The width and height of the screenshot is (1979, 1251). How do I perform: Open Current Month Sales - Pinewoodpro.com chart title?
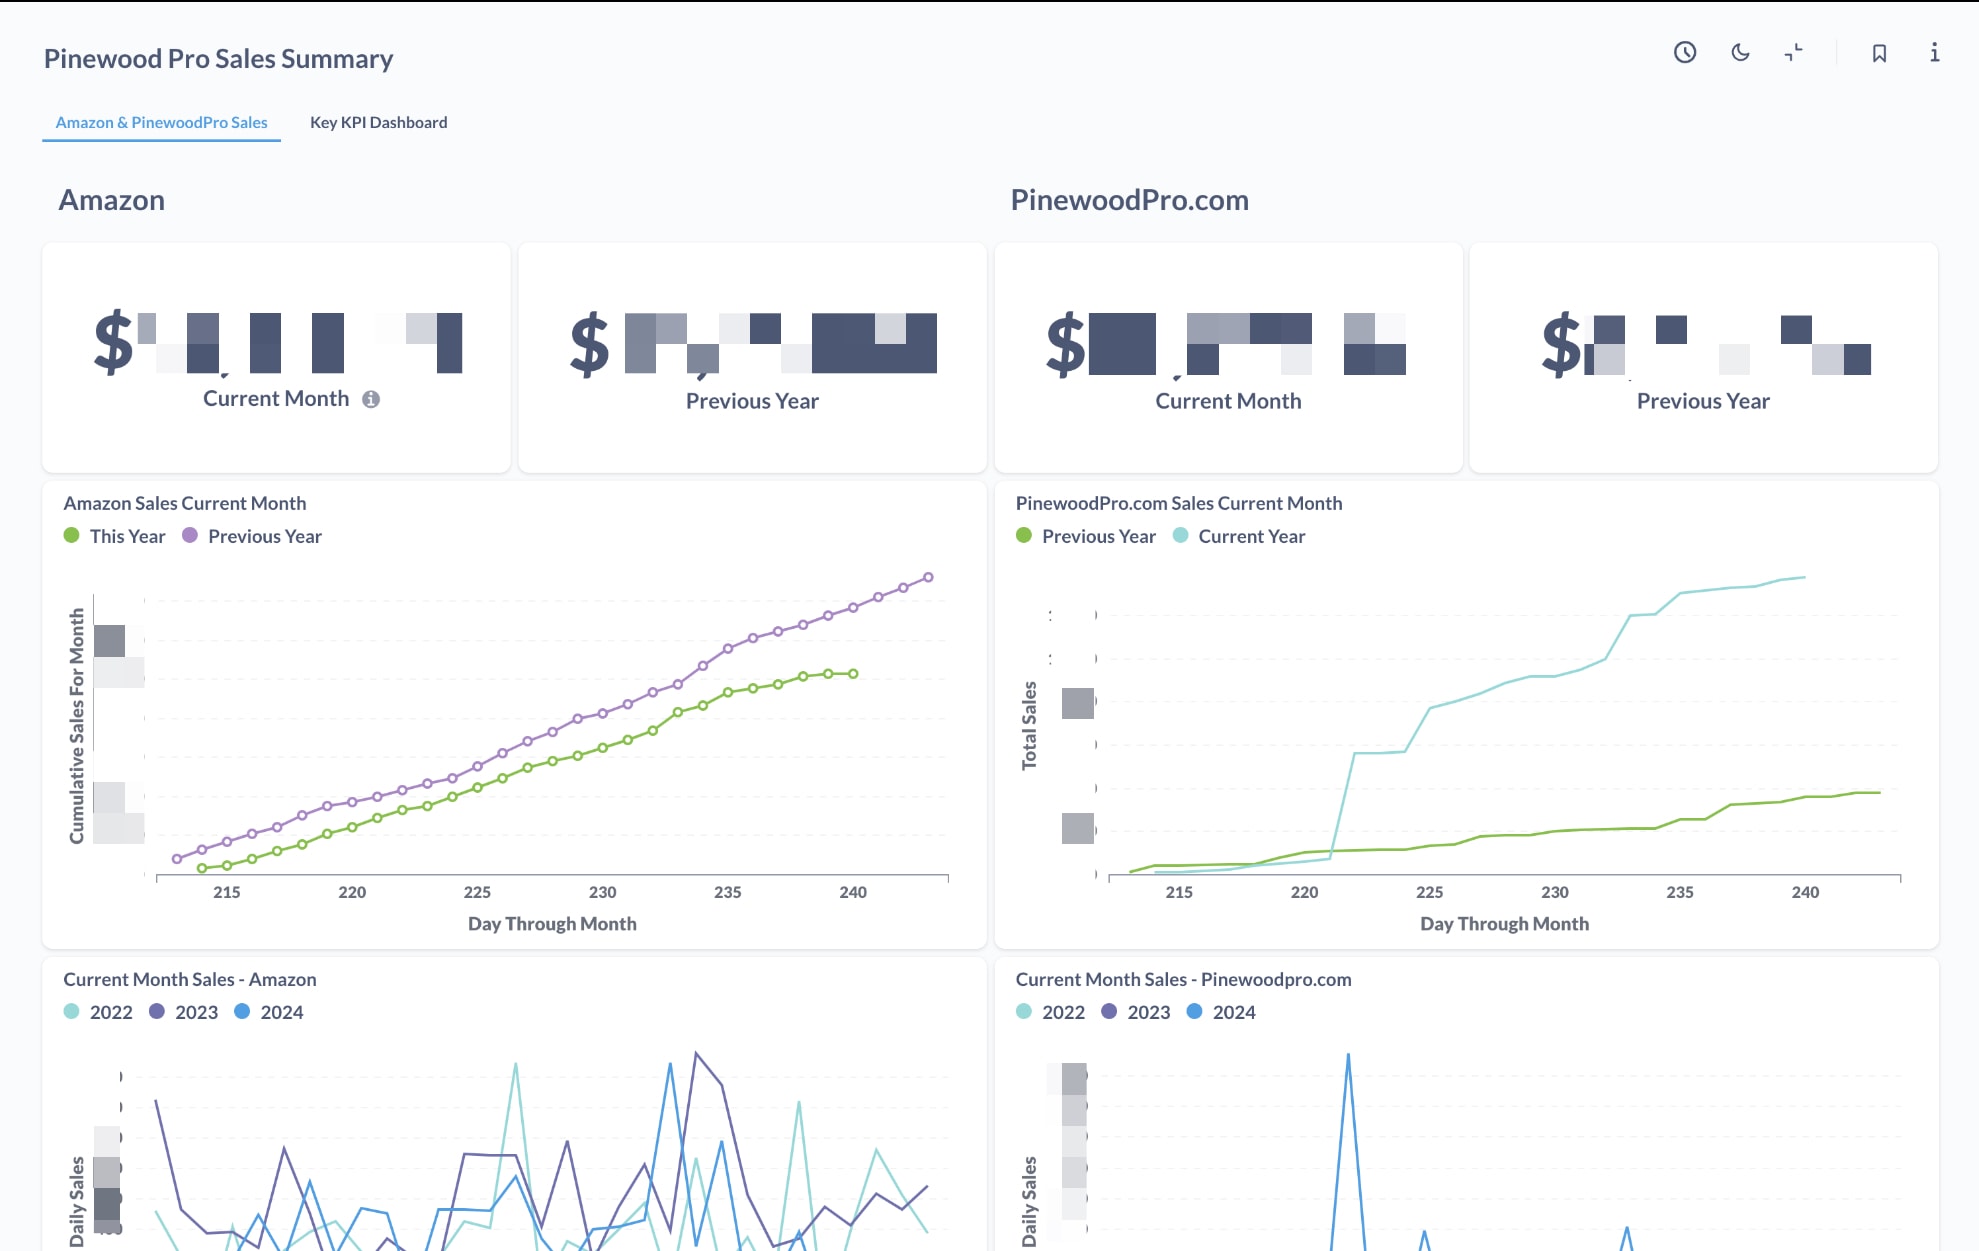click(x=1183, y=979)
